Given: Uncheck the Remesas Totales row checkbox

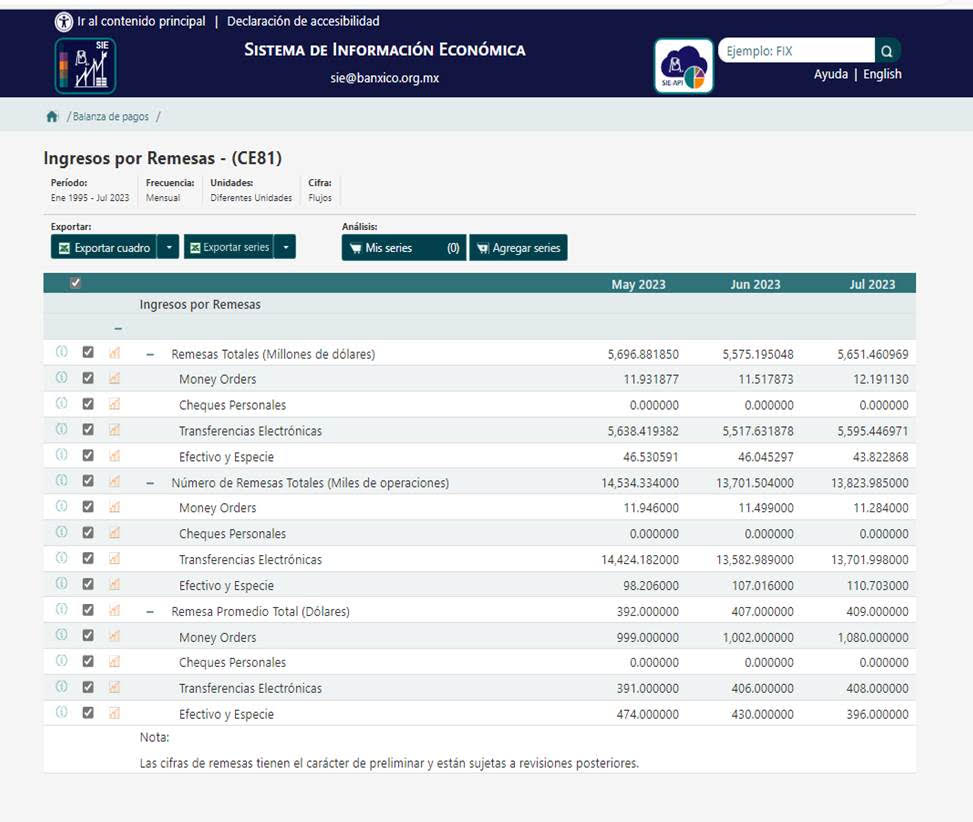Looking at the screenshot, I should (88, 352).
